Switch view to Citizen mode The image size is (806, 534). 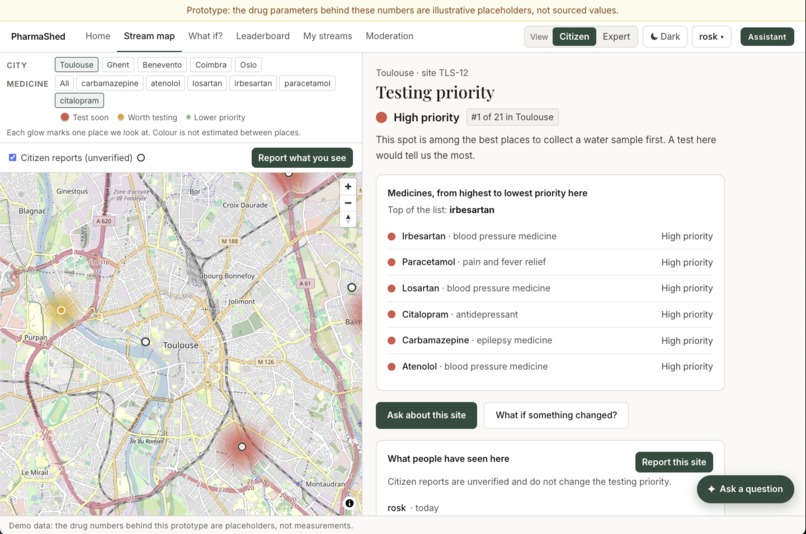(x=574, y=36)
